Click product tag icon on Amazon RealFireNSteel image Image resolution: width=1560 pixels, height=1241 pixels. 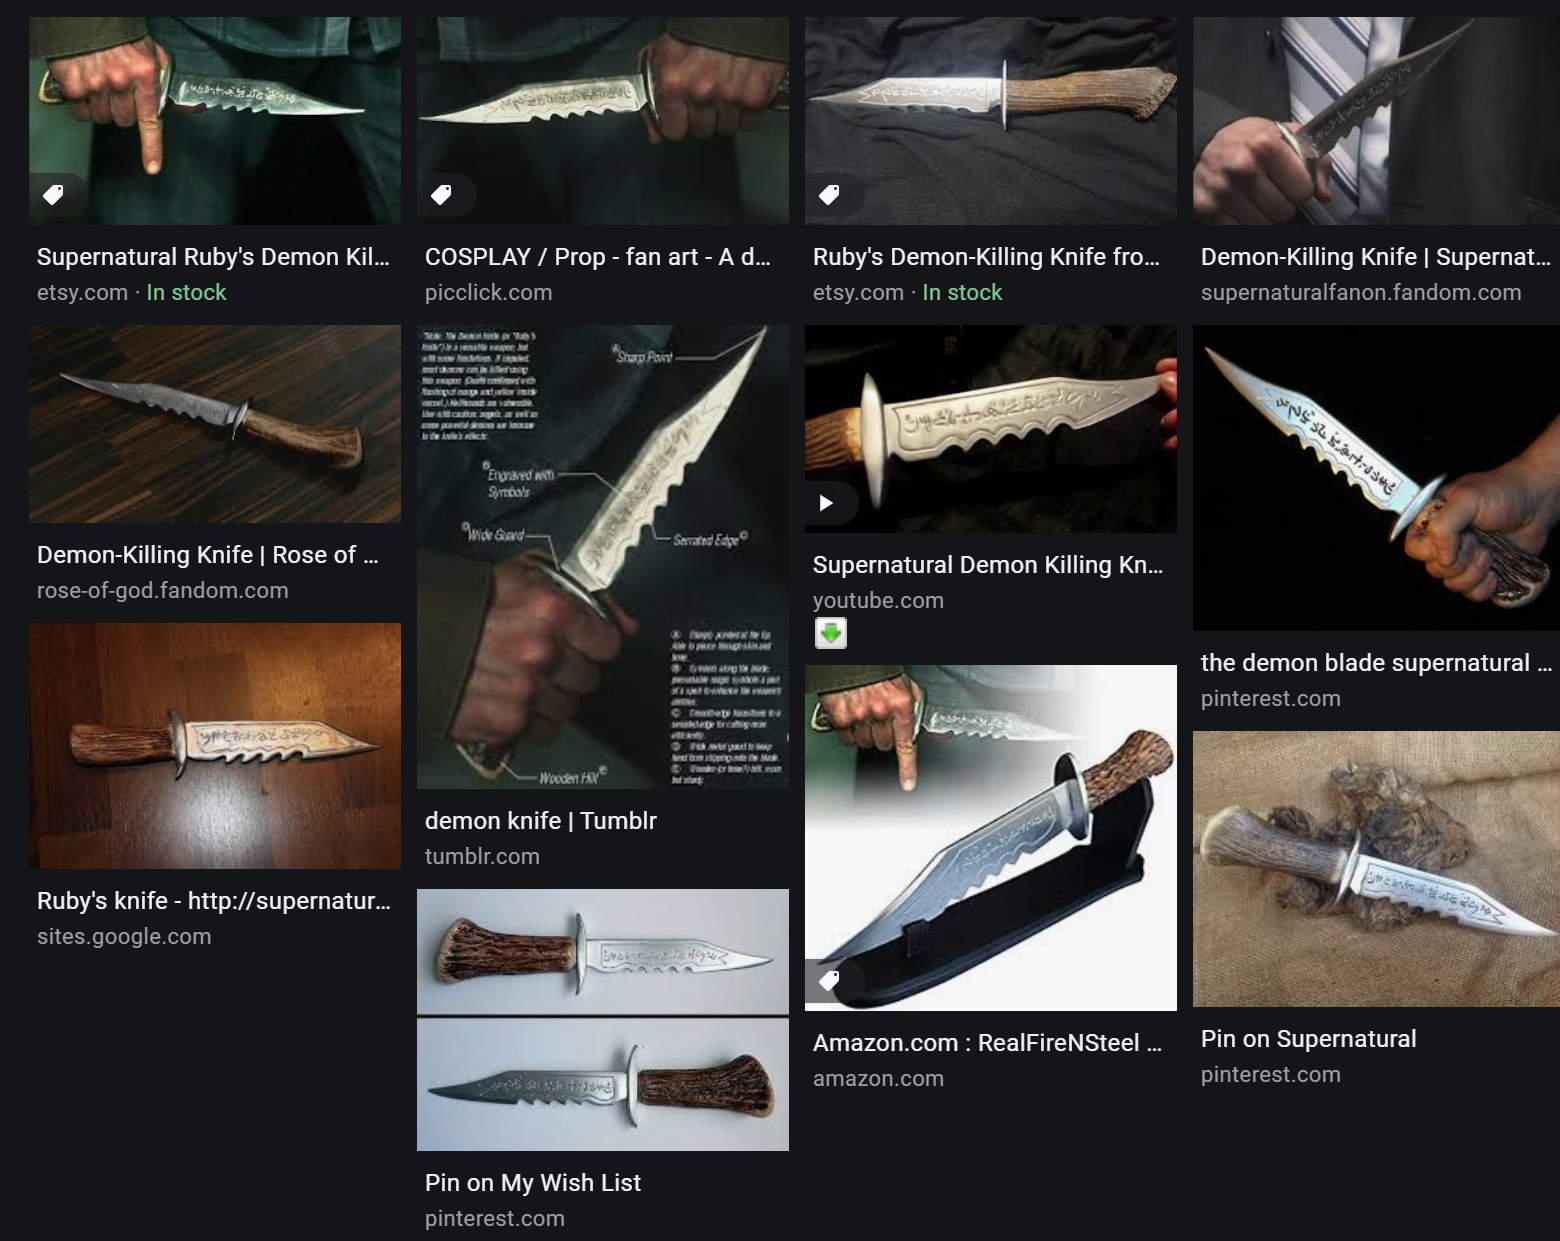tap(829, 981)
